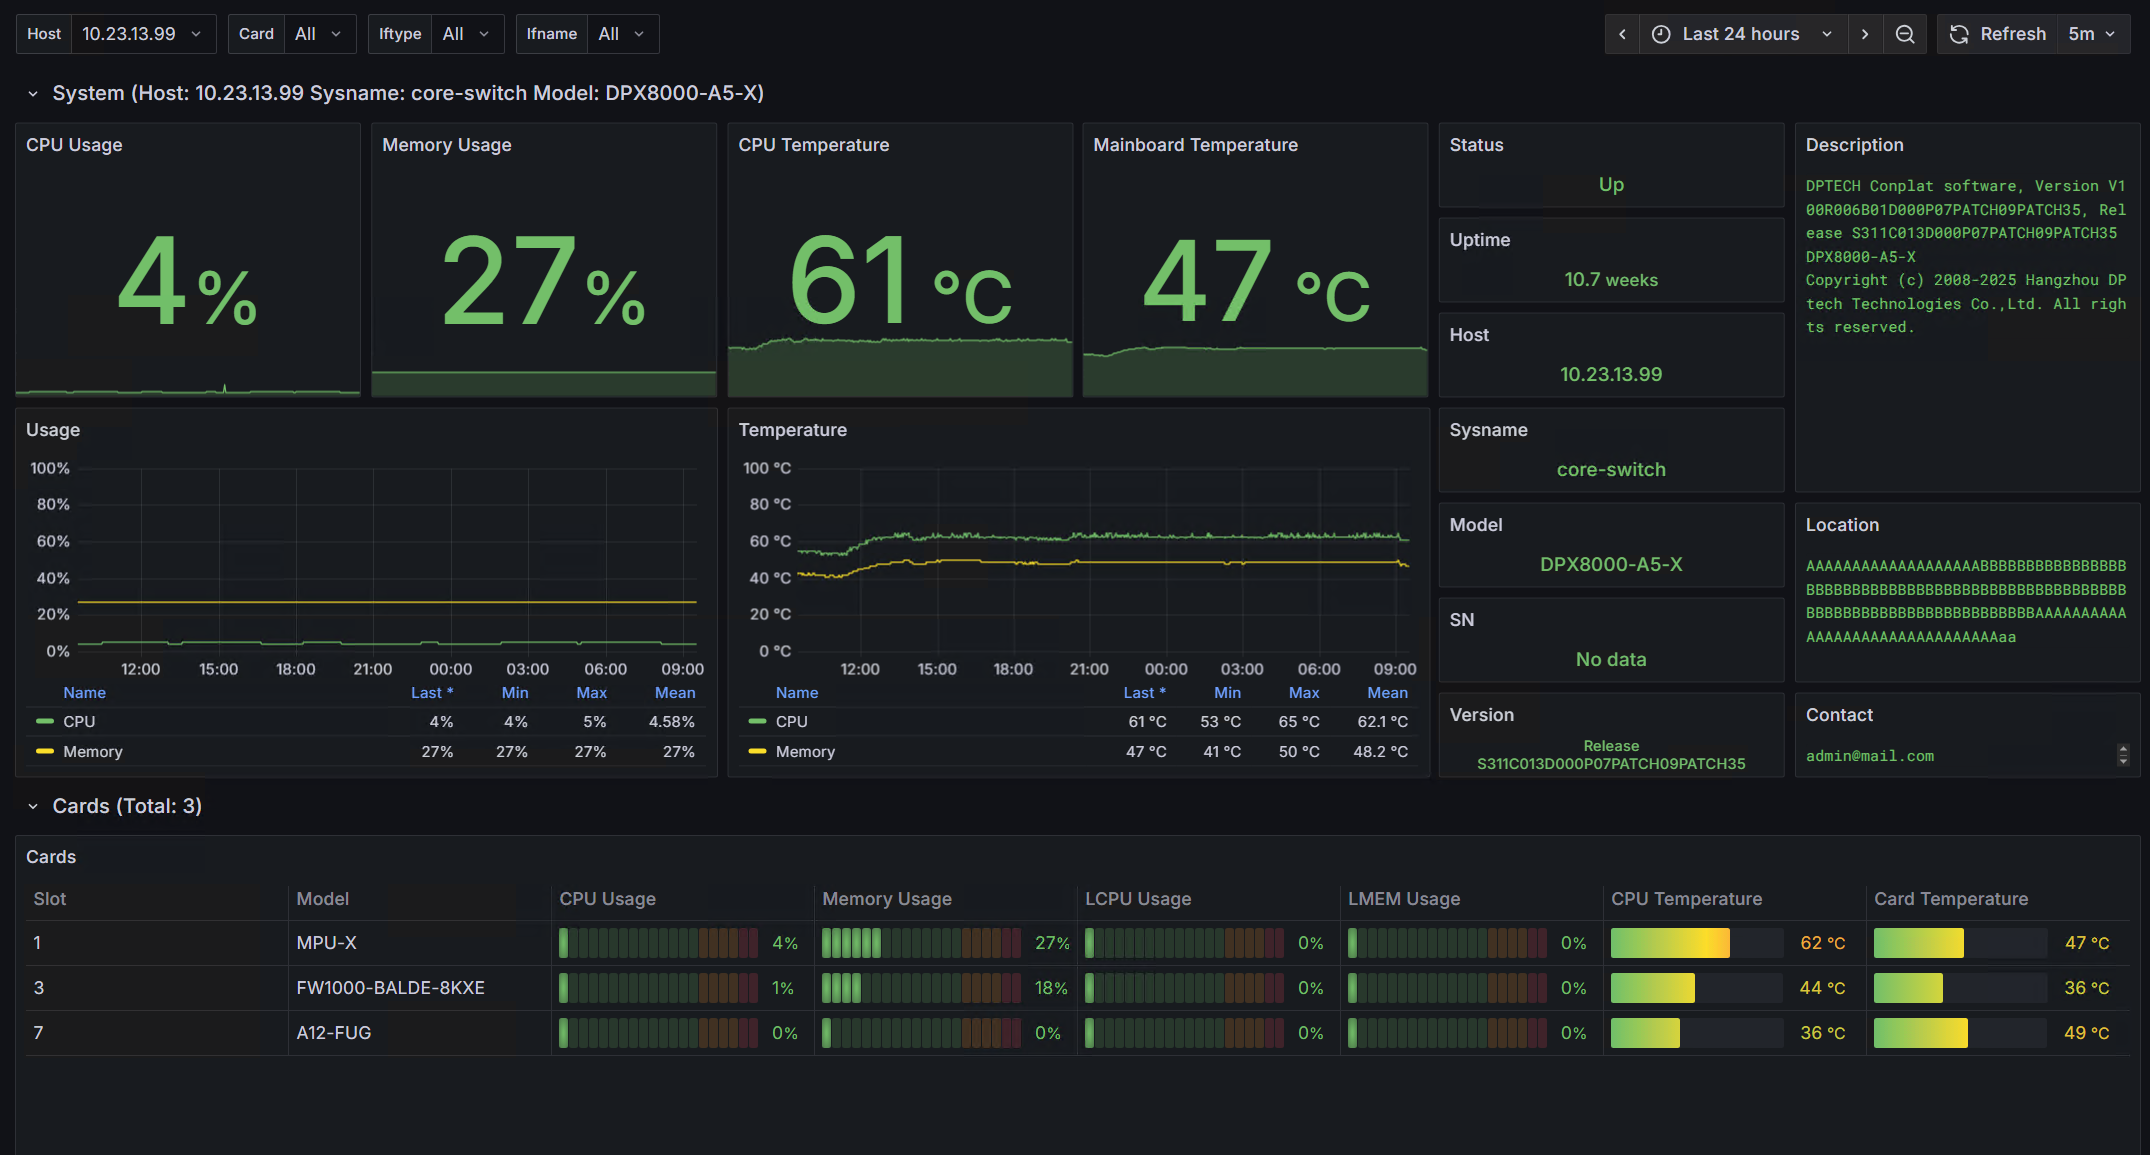Screen dimensions: 2150x1155
Task: Open the Last 24 hours time picker
Action: point(1743,34)
